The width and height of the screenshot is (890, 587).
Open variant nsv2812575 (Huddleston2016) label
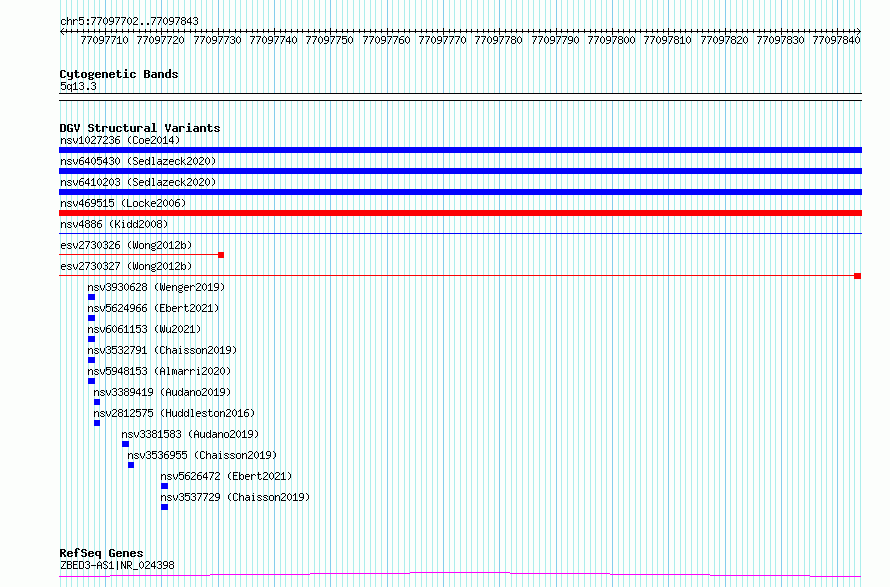pos(174,413)
